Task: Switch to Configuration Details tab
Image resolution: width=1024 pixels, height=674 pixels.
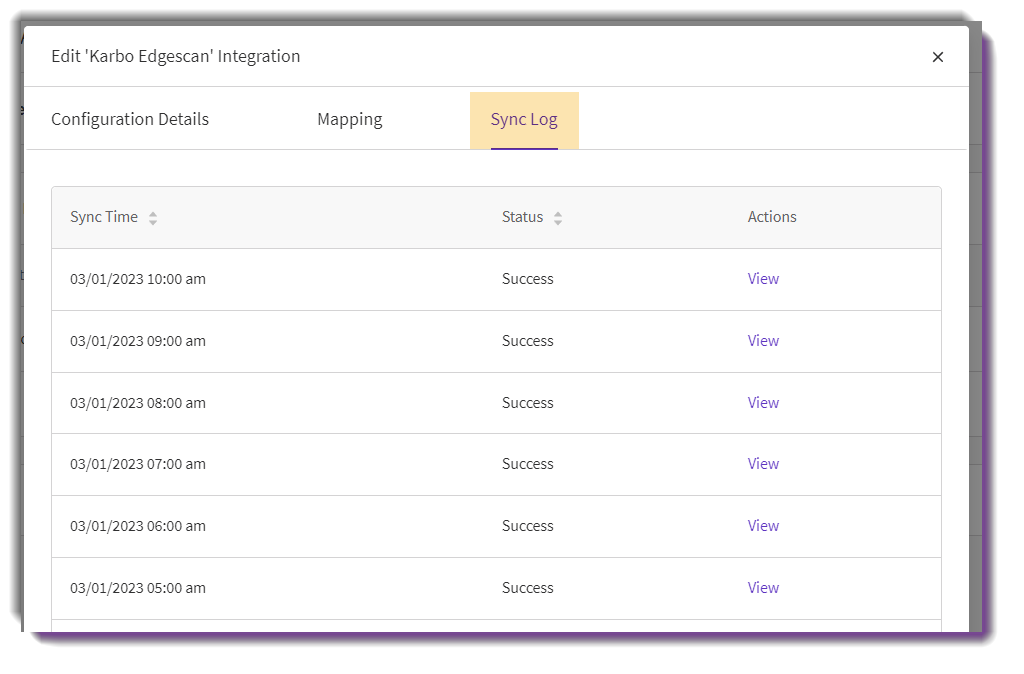Action: pyautogui.click(x=130, y=120)
